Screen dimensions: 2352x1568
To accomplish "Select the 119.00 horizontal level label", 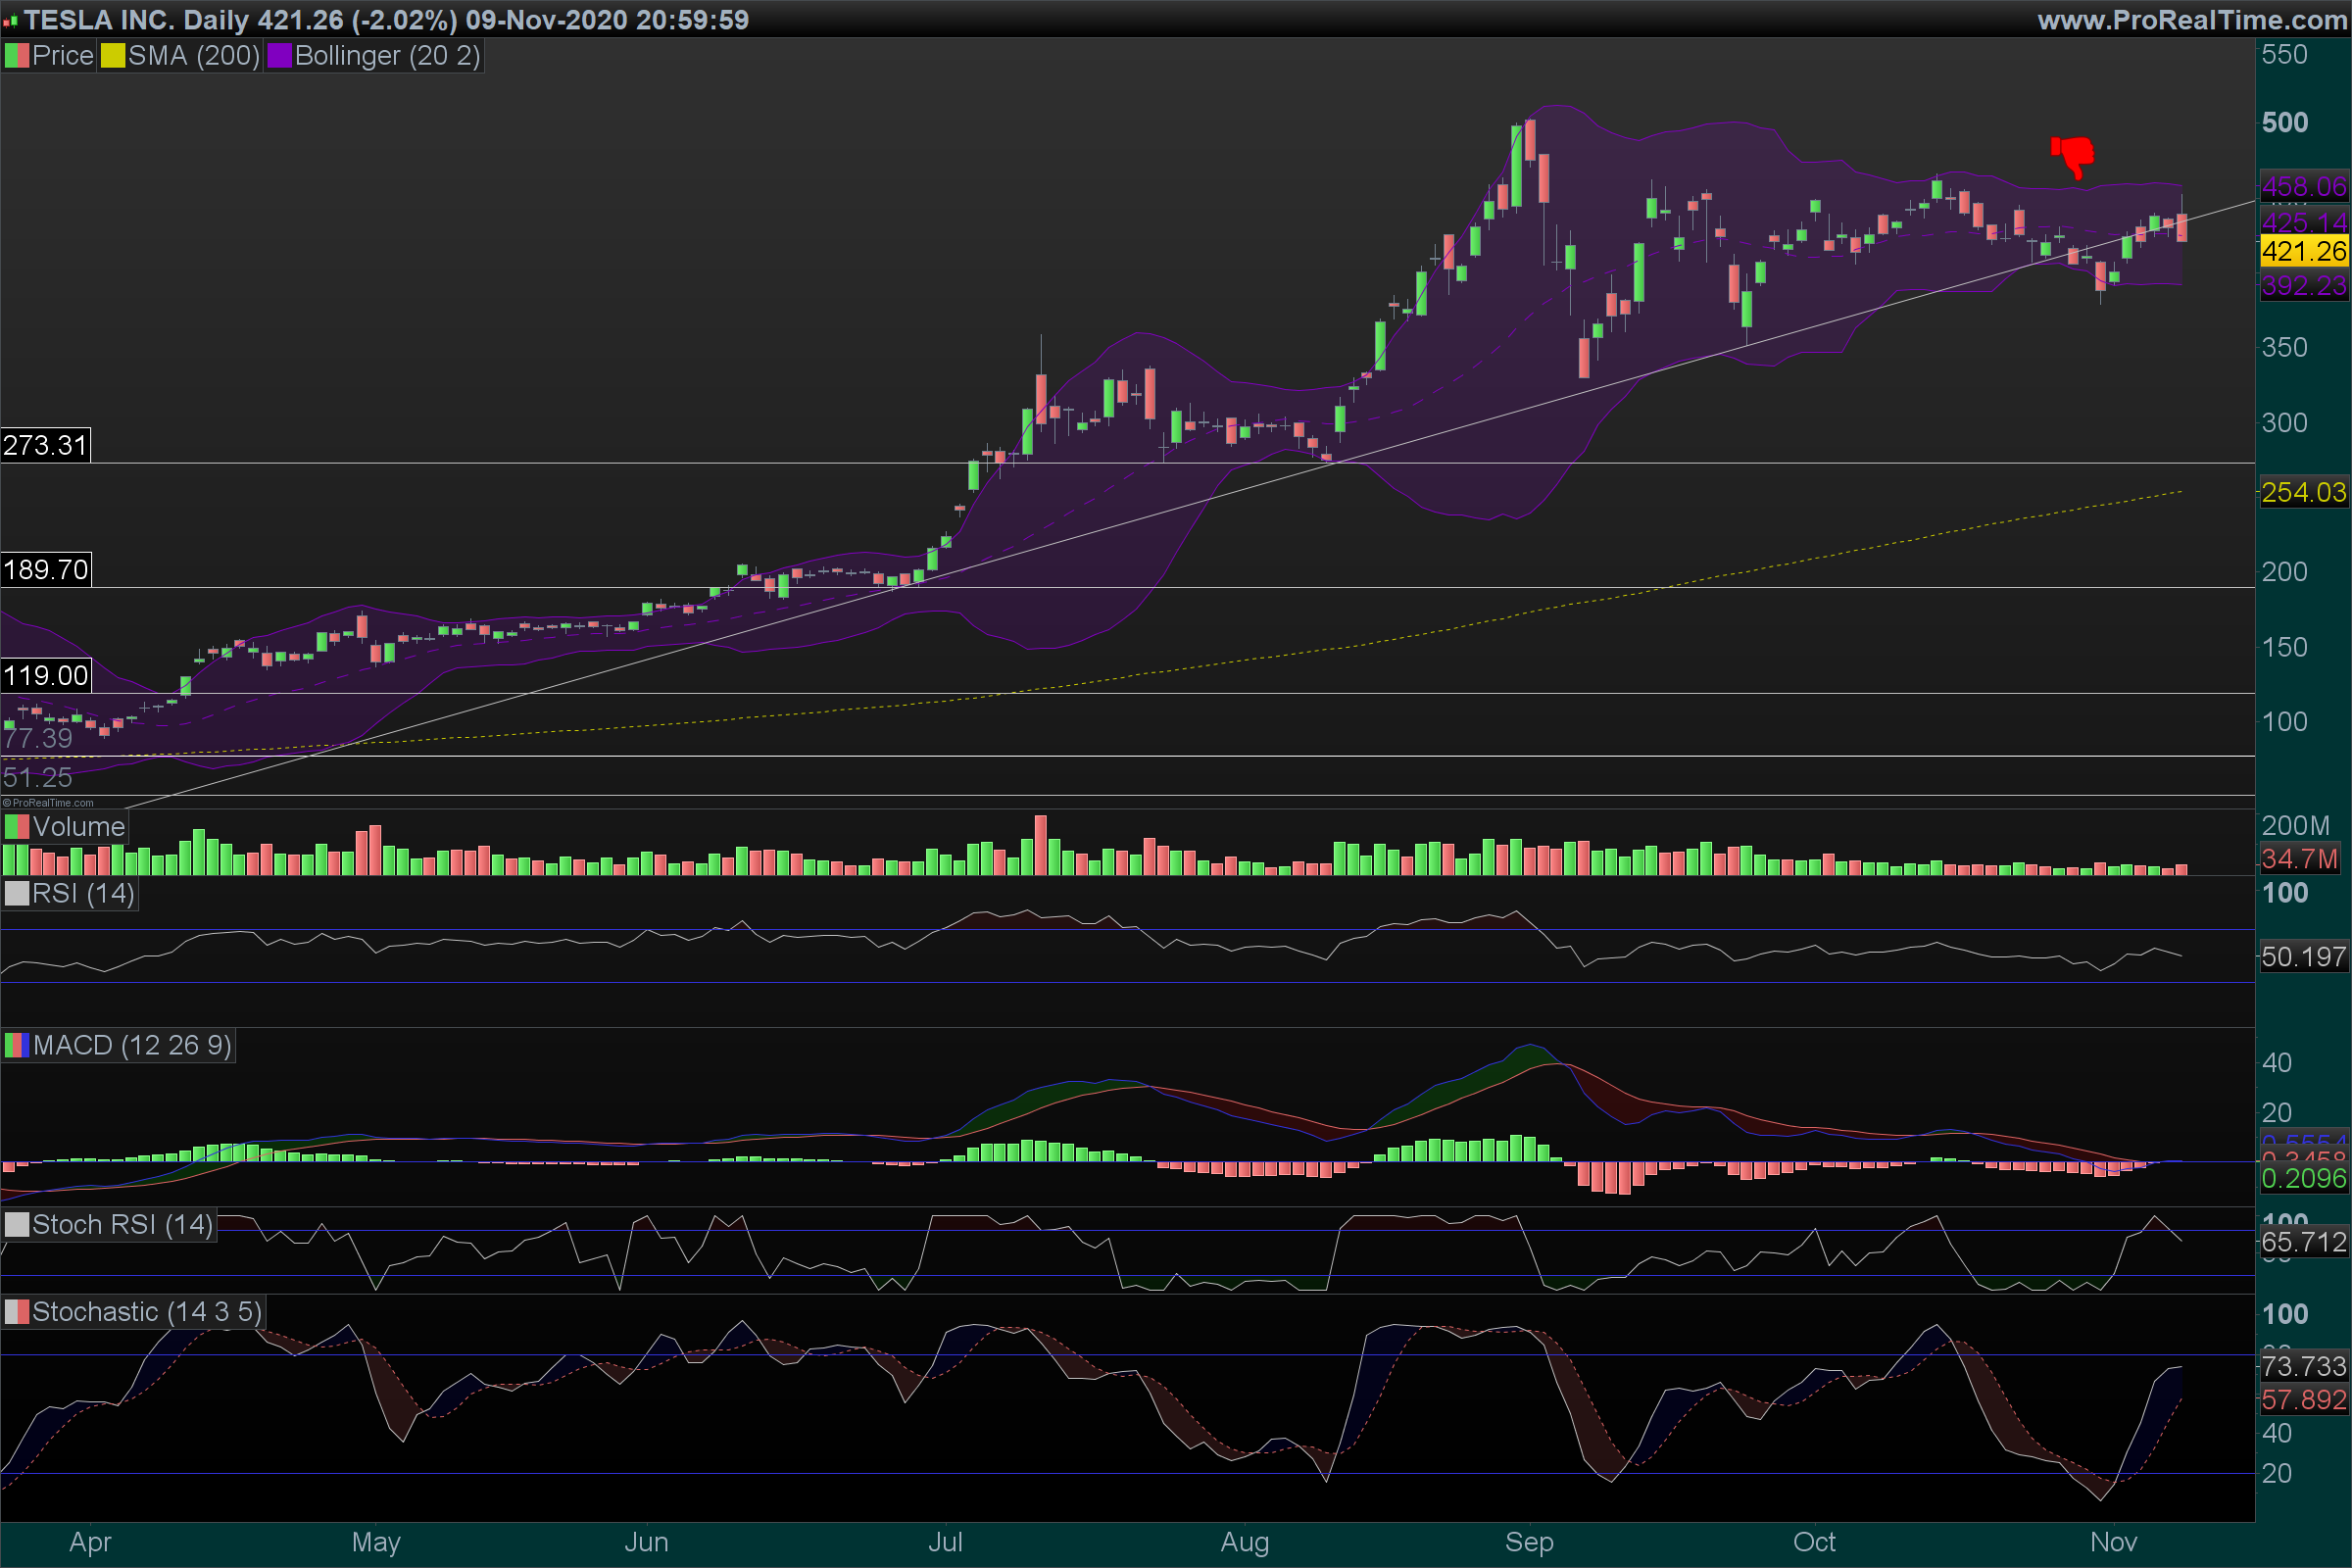I will tap(45, 676).
